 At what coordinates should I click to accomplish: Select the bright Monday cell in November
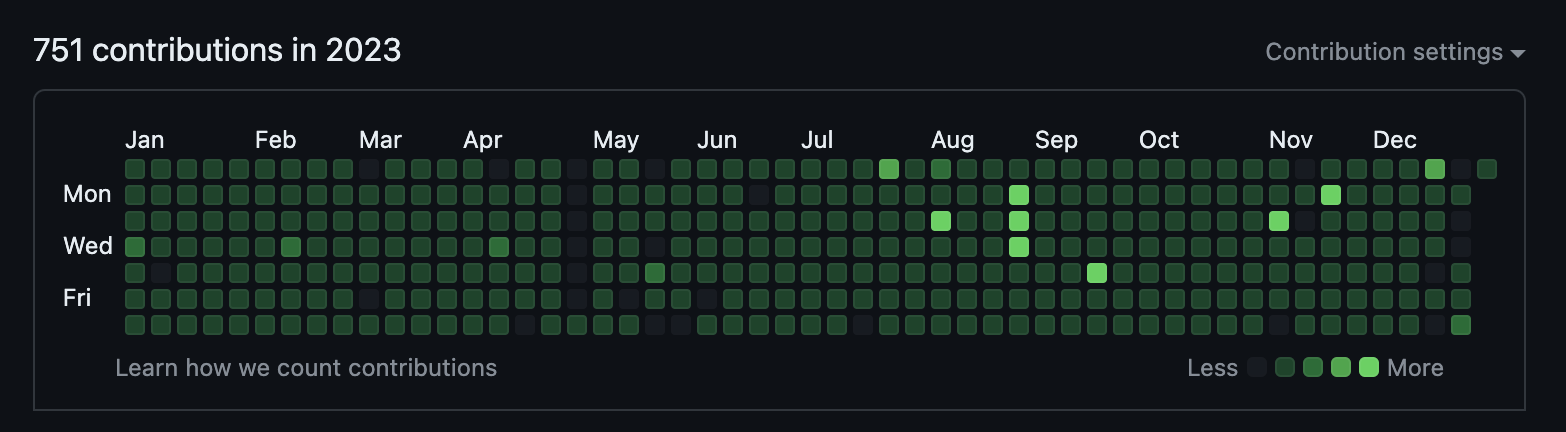tap(1331, 195)
